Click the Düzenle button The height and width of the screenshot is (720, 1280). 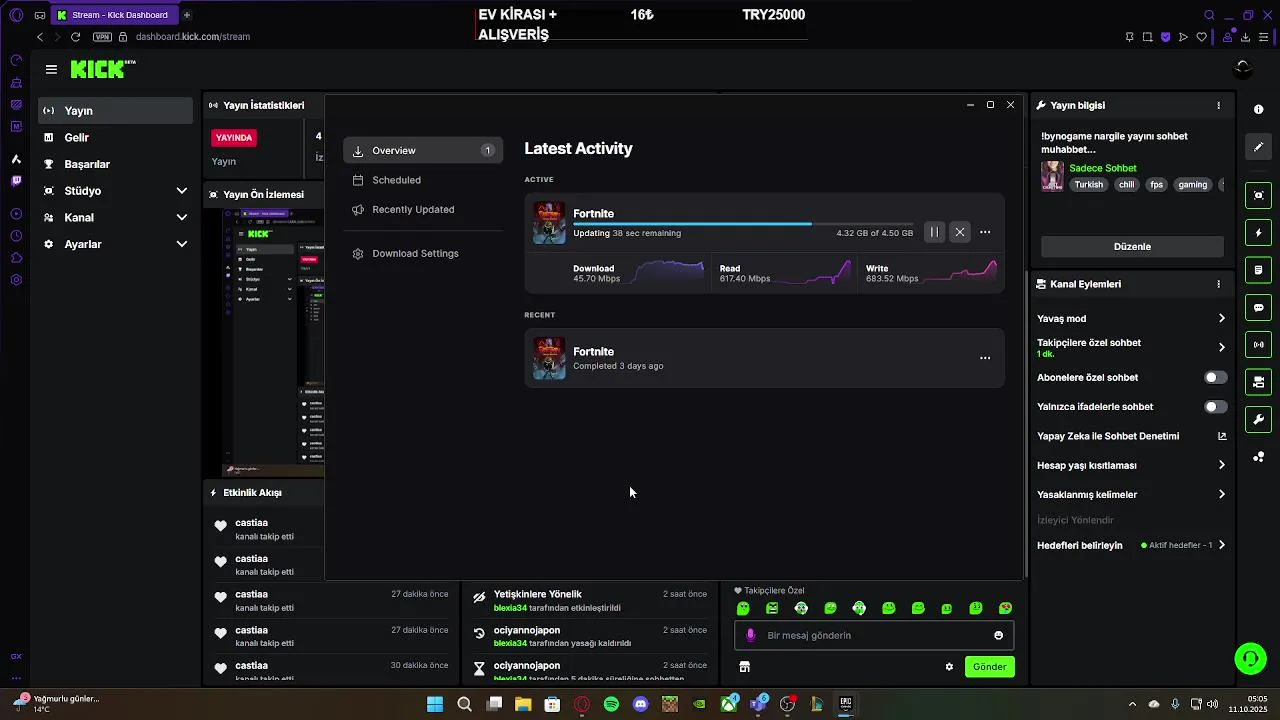point(1132,246)
